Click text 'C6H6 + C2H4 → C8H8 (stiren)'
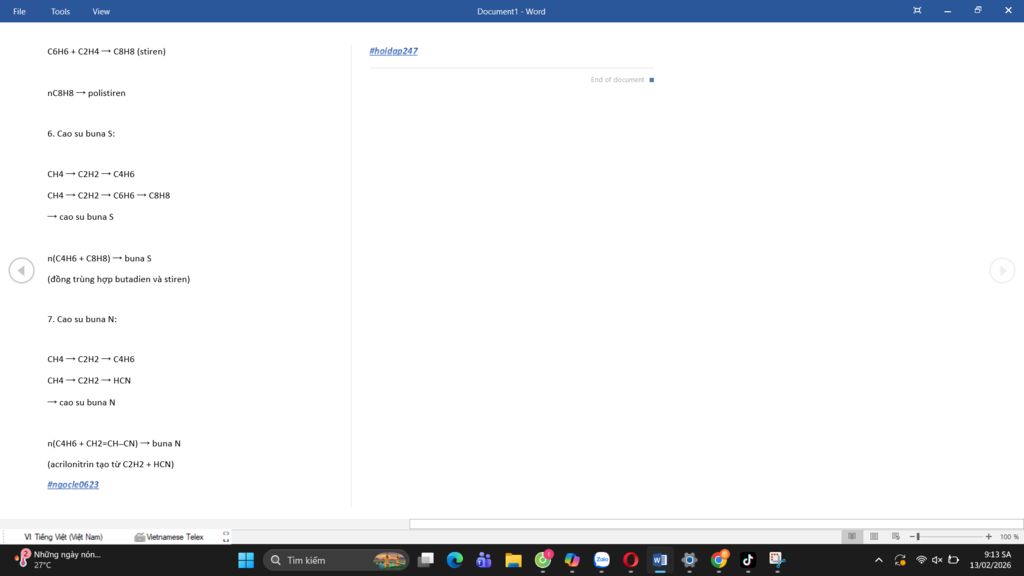 click(x=106, y=51)
